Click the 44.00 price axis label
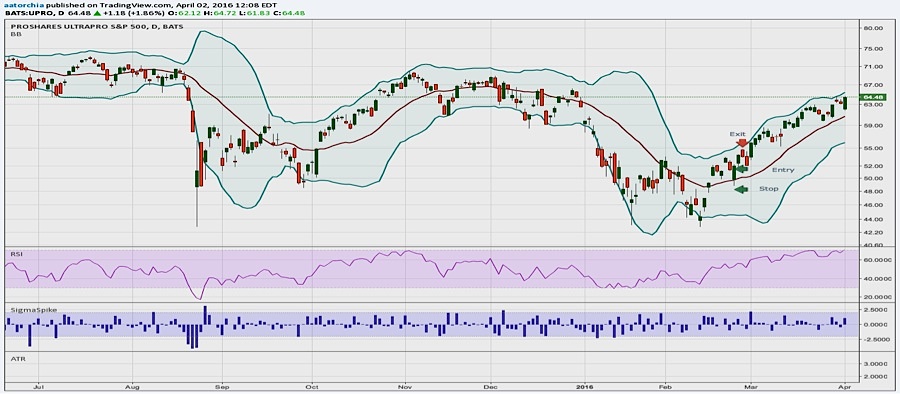The width and height of the screenshot is (900, 394). click(873, 219)
